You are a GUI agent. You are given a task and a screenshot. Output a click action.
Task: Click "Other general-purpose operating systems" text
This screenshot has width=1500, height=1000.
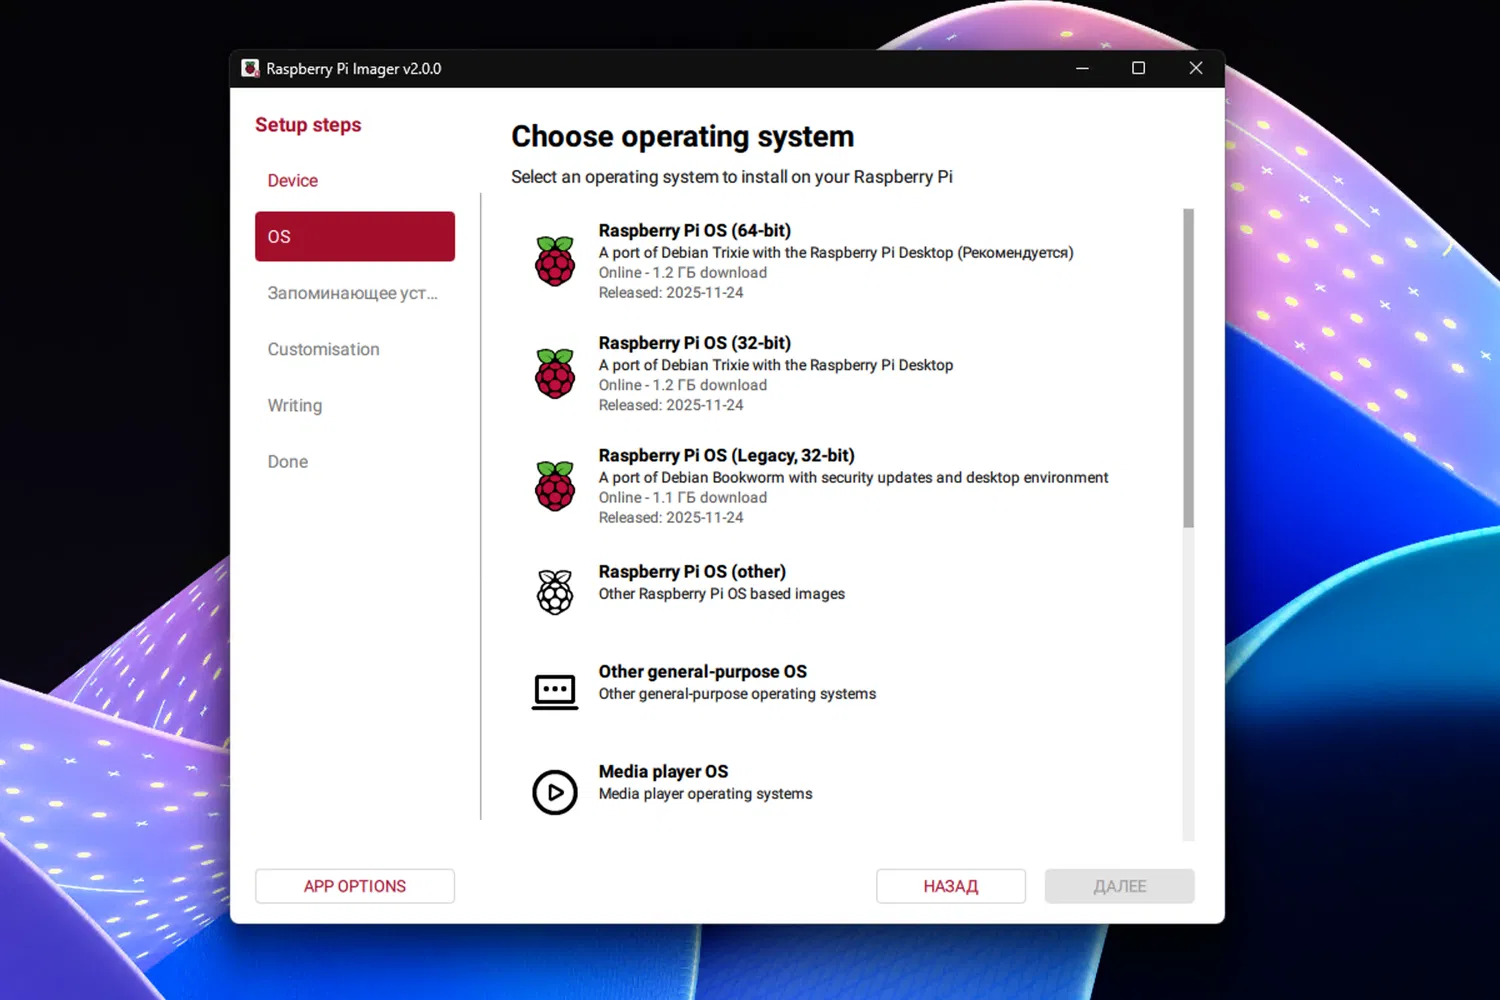(737, 694)
